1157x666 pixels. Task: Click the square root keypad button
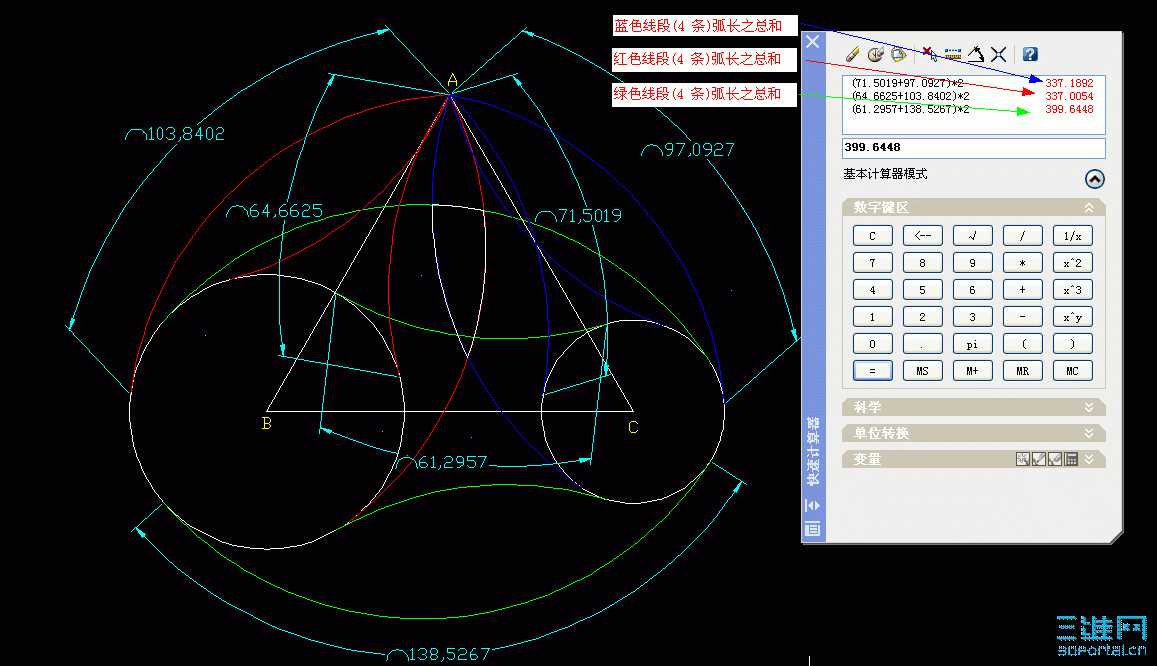973,236
